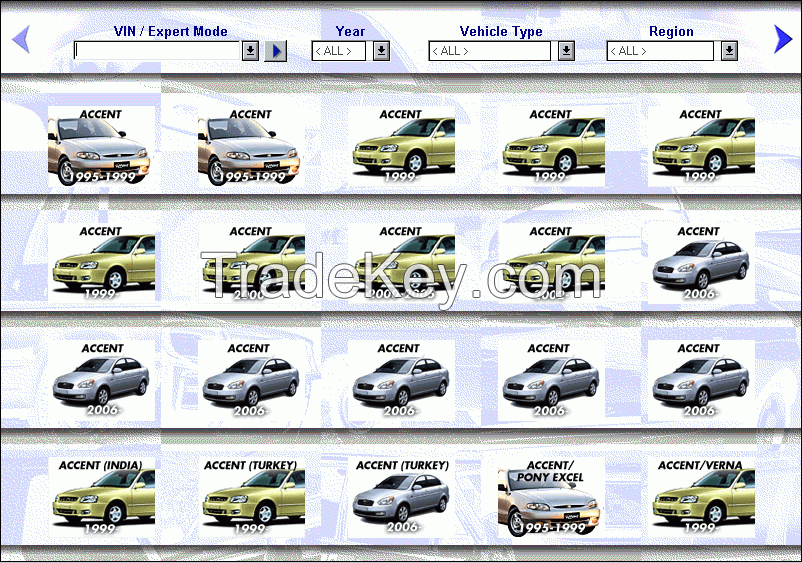Viewport: 802px width, 563px height.
Task: Select the last ACCENT 1999 thumbnail in top row
Action: [701, 147]
